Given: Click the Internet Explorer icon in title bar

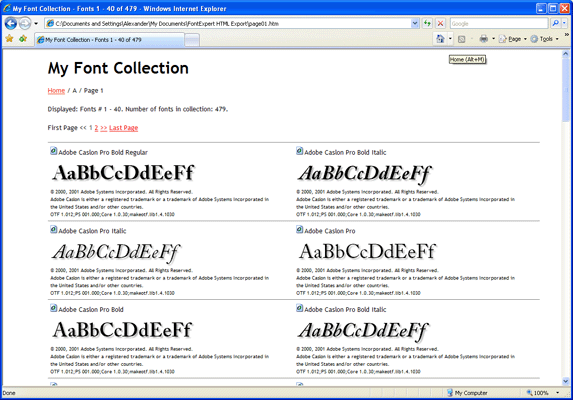Looking at the screenshot, I should coord(7,8).
